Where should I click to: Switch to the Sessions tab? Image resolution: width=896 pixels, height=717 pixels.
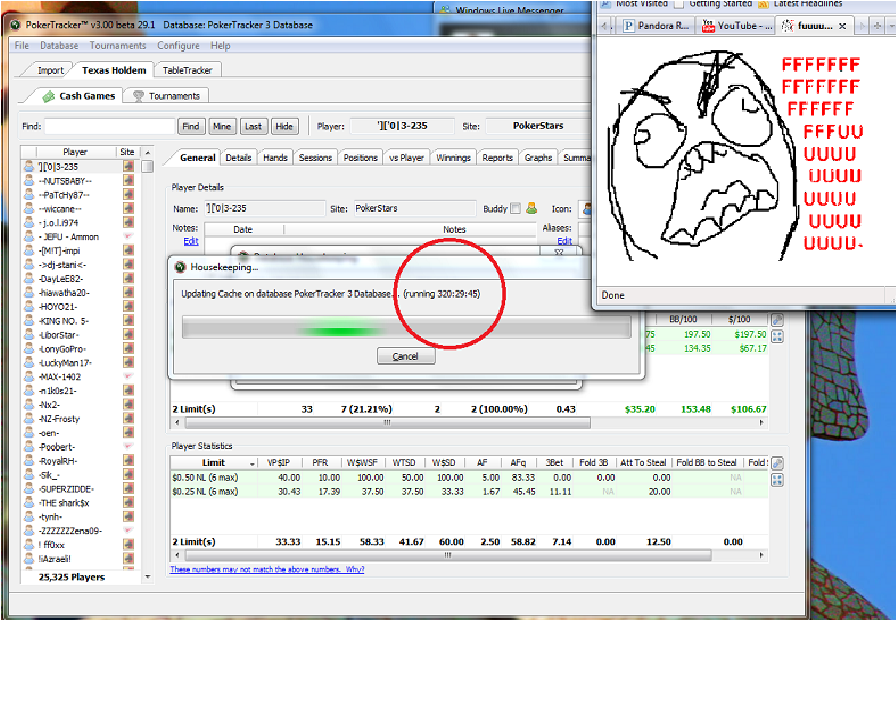(315, 157)
